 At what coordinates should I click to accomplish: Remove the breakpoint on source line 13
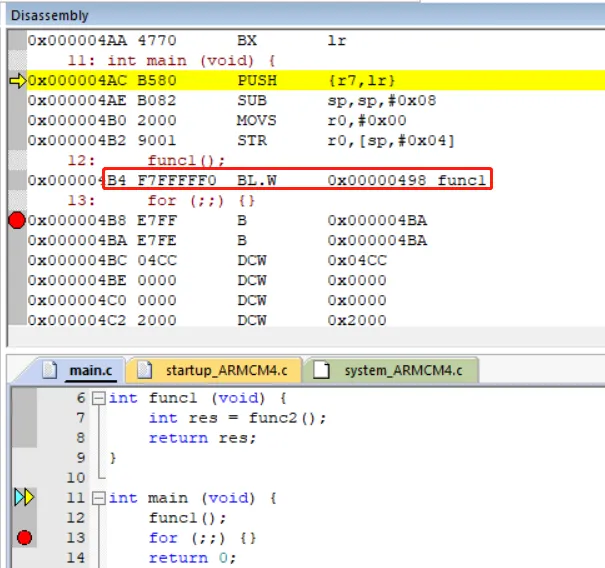tap(24, 538)
